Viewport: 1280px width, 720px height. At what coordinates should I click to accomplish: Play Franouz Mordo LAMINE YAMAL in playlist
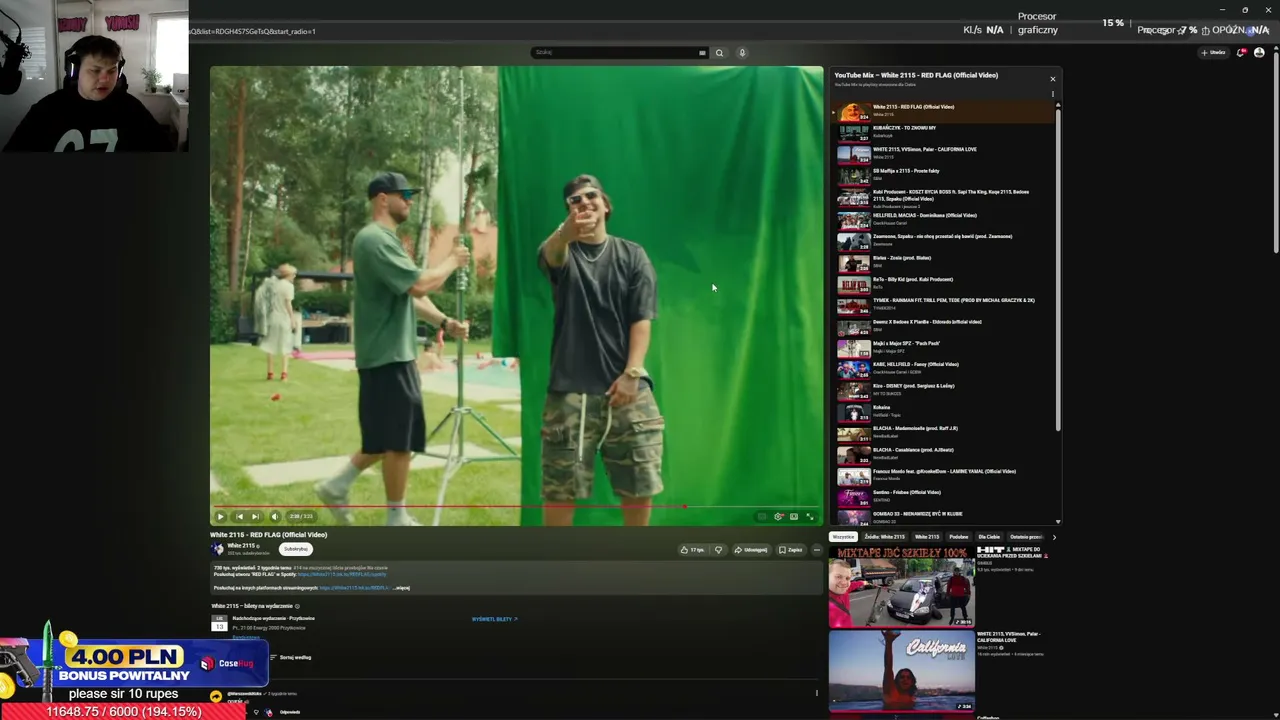click(x=944, y=475)
